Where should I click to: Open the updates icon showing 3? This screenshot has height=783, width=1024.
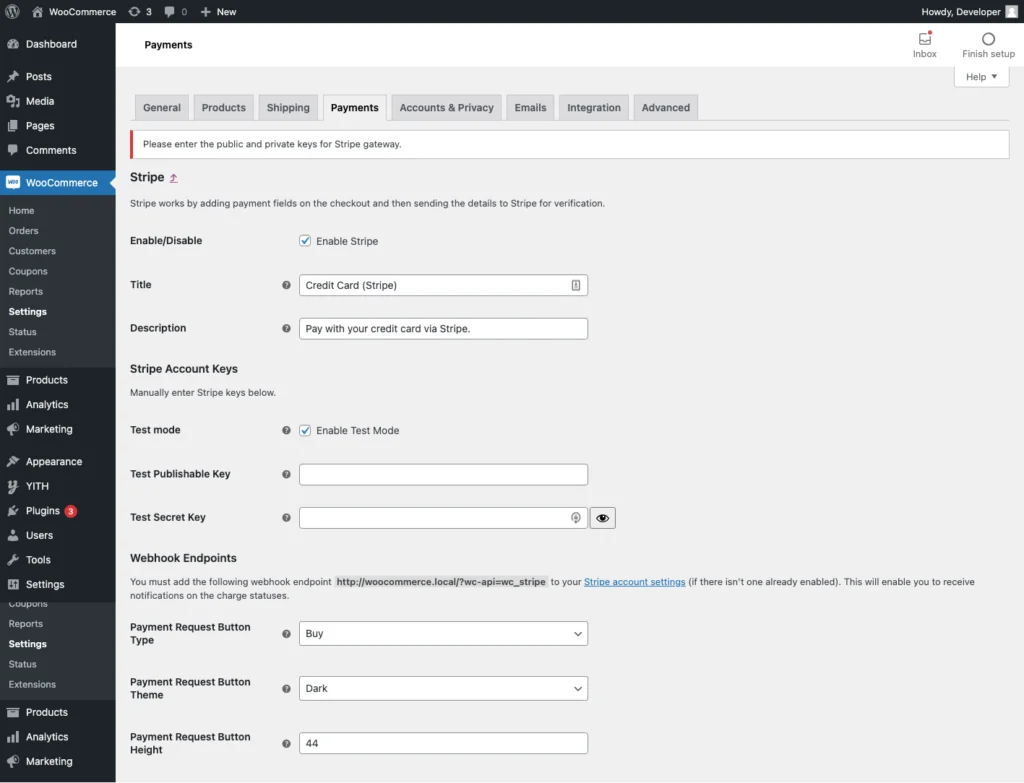point(140,12)
